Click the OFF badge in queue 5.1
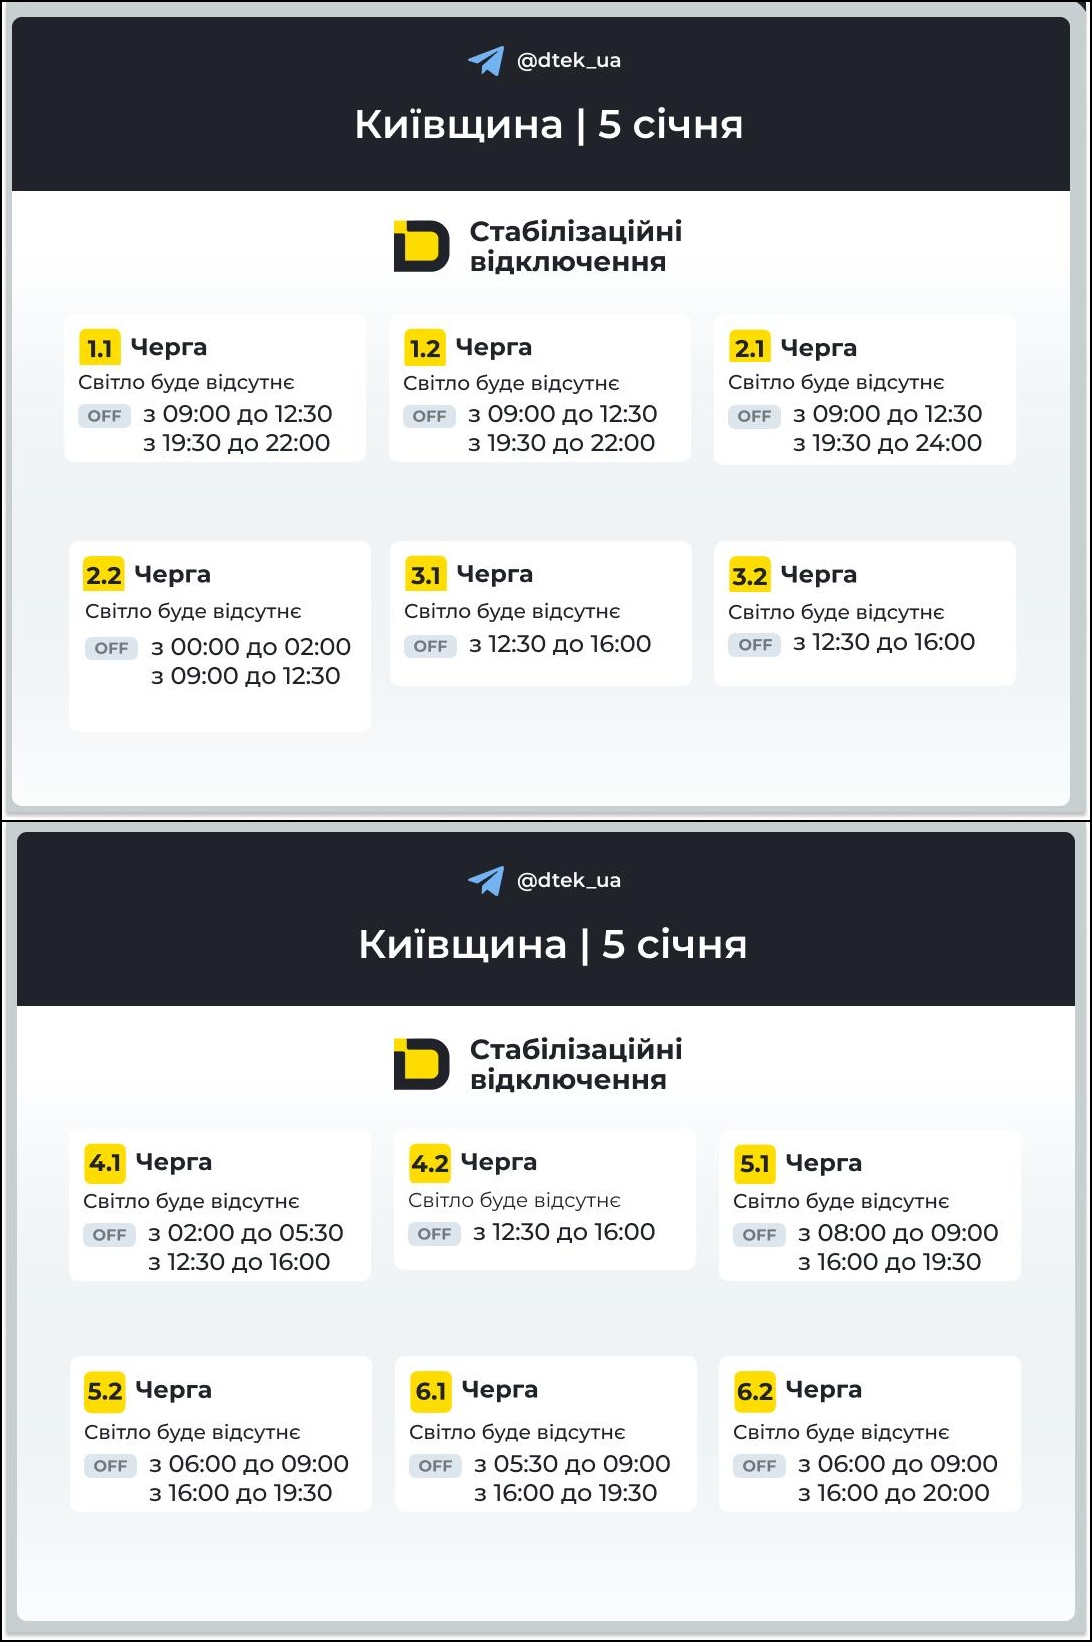The width and height of the screenshot is (1092, 1642). point(759,1235)
